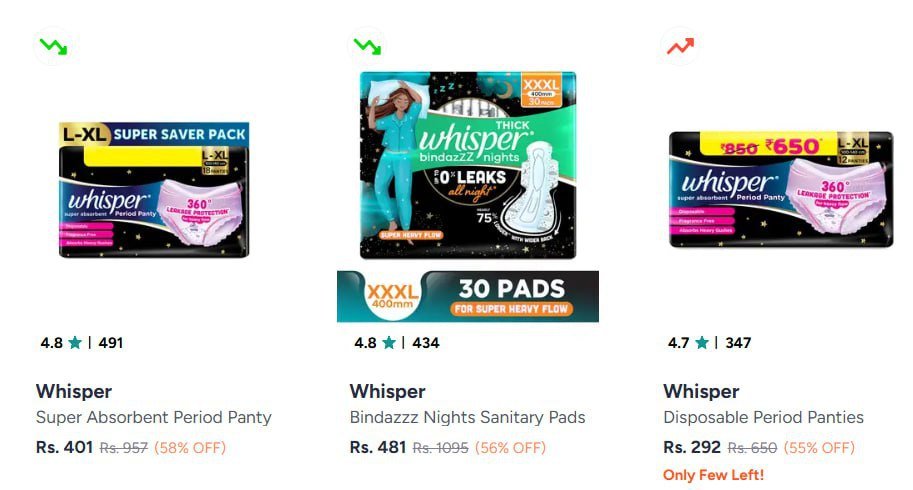
Task: Click red price-rise trend icon on third product
Action: coord(681,46)
